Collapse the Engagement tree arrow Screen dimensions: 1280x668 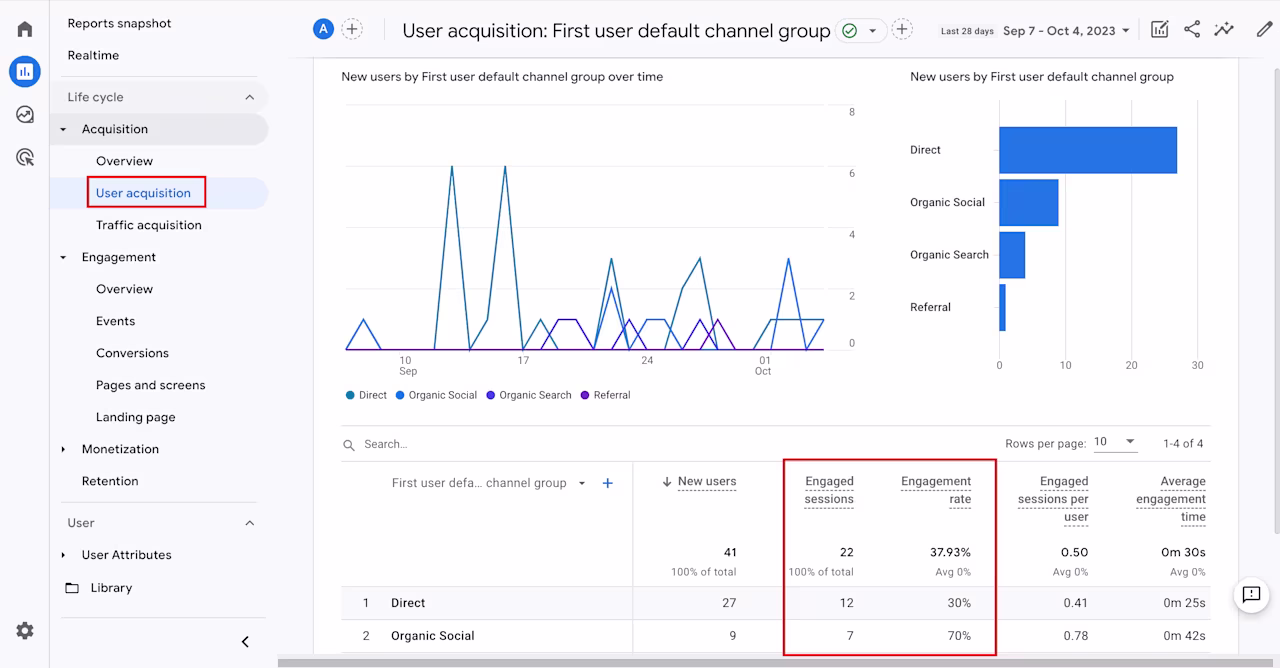[x=64, y=257]
